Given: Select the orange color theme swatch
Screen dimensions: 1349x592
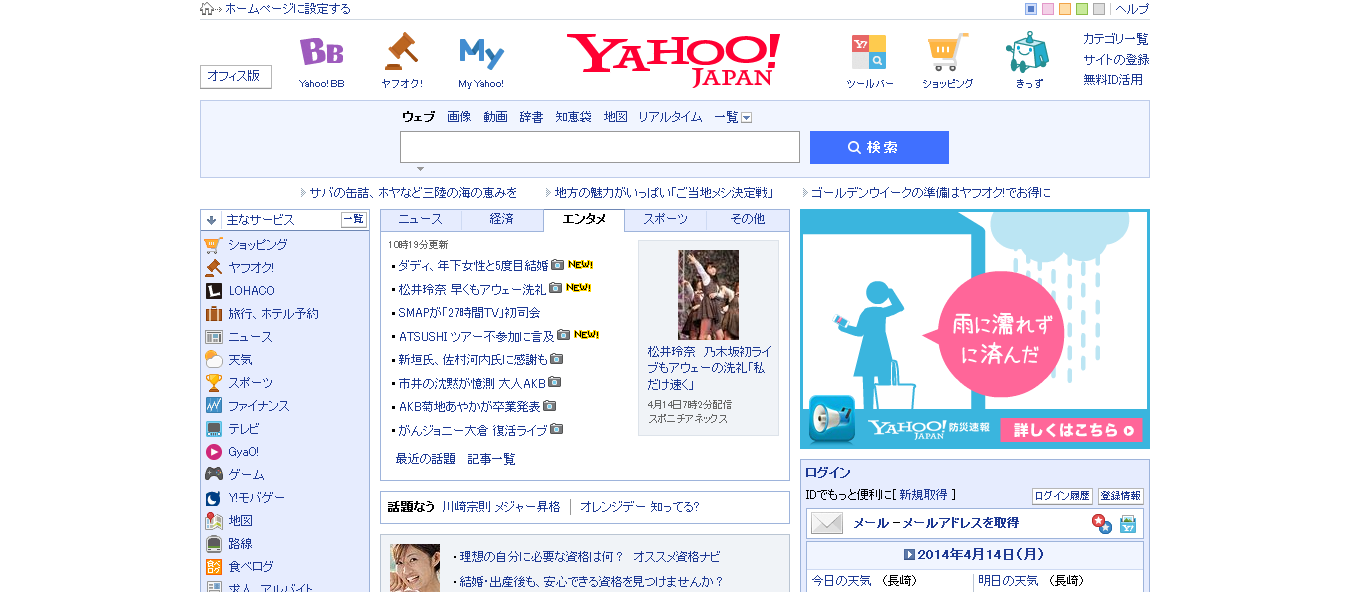Looking at the screenshot, I should tap(1065, 9).
